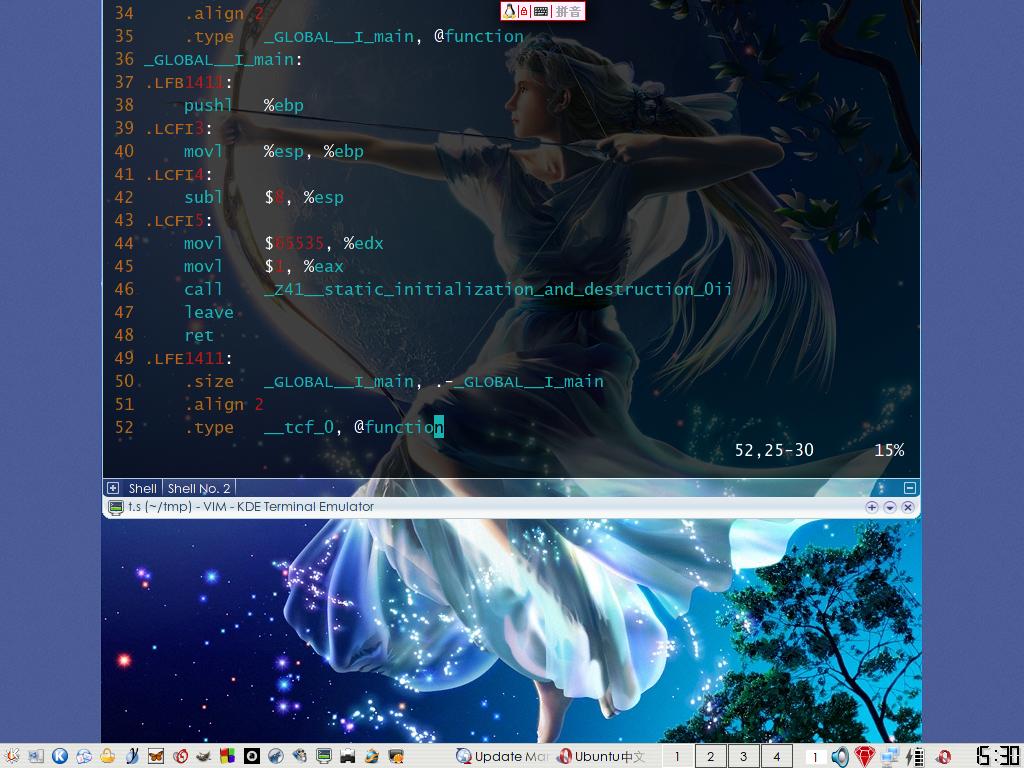This screenshot has width=1024, height=768.
Task: Switch to the Shell No. 2 tab
Action: point(199,488)
